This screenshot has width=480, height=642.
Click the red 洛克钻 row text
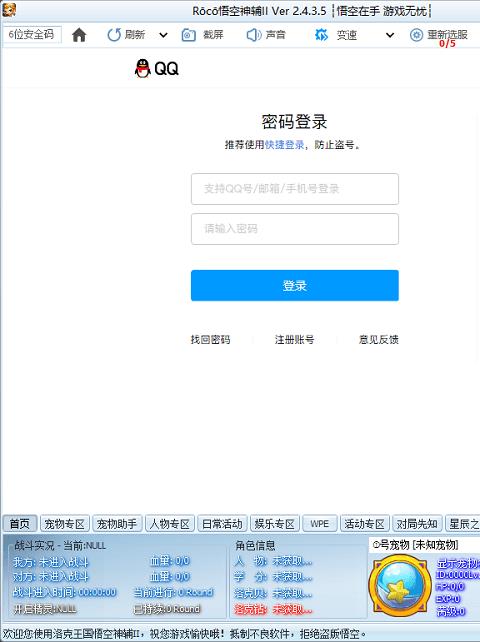point(273,609)
